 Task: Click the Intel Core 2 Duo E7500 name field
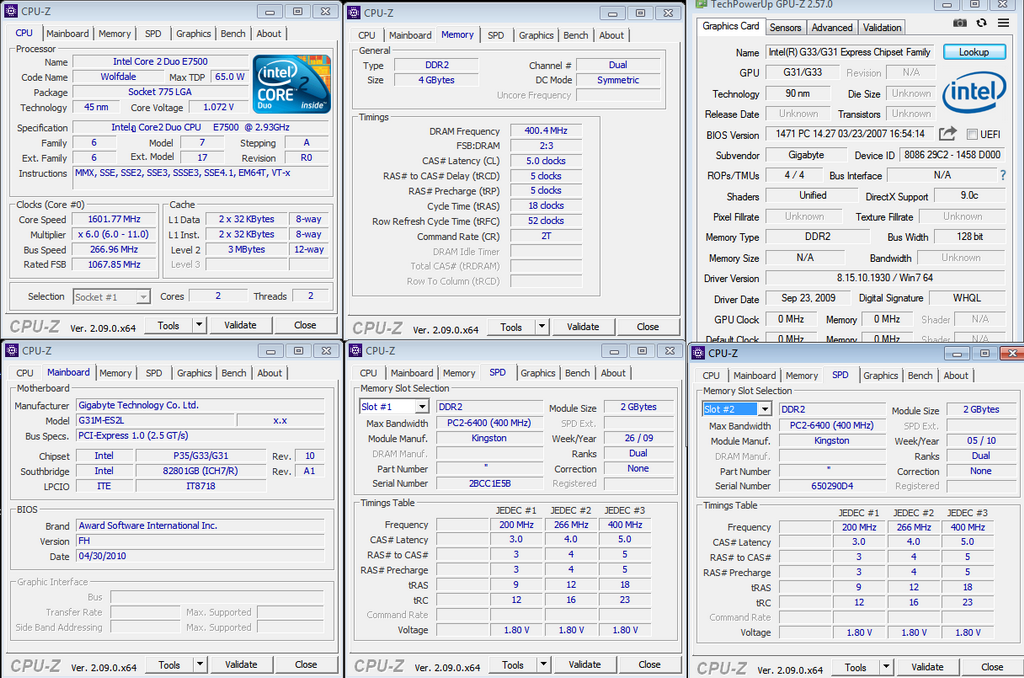160,61
